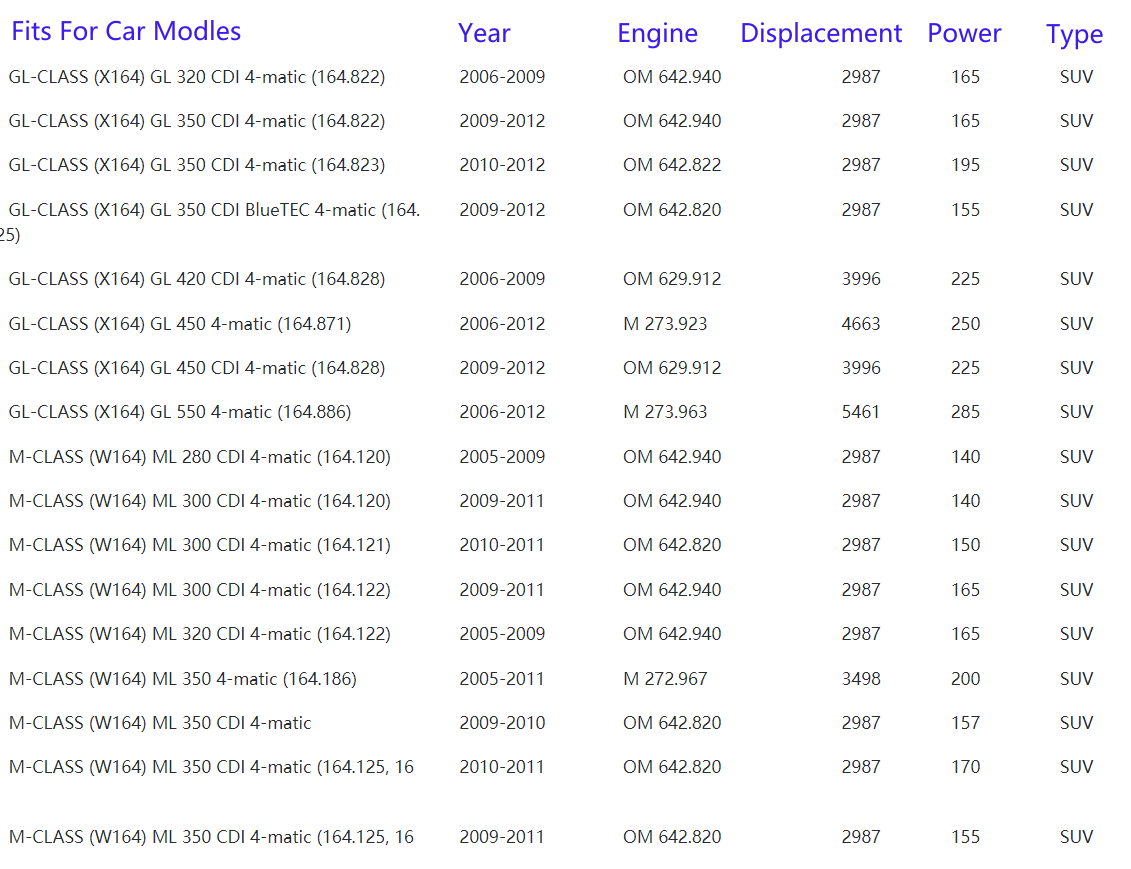This screenshot has height=869, width=1131.
Task: Click engine code OM 642.822
Action: pos(671,165)
